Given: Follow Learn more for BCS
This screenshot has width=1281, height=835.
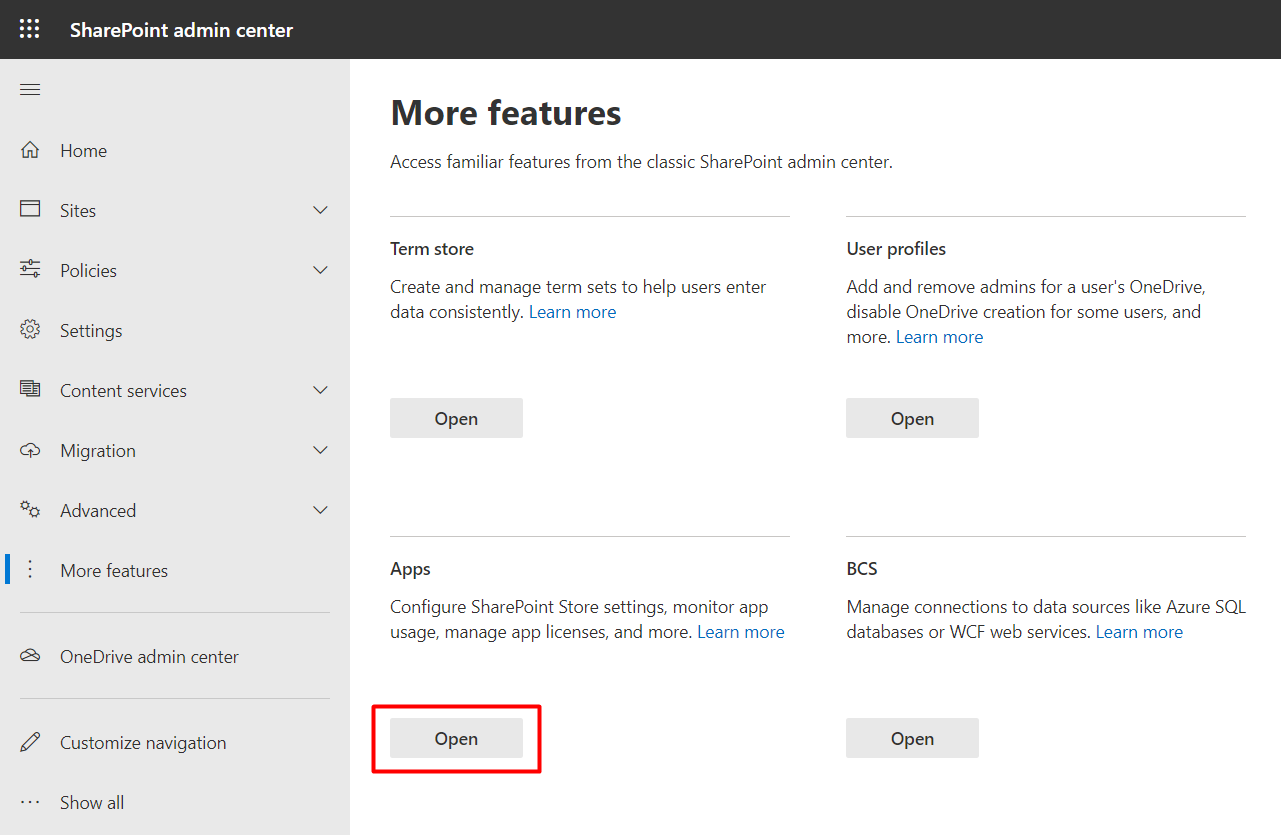Looking at the screenshot, I should click(1139, 632).
